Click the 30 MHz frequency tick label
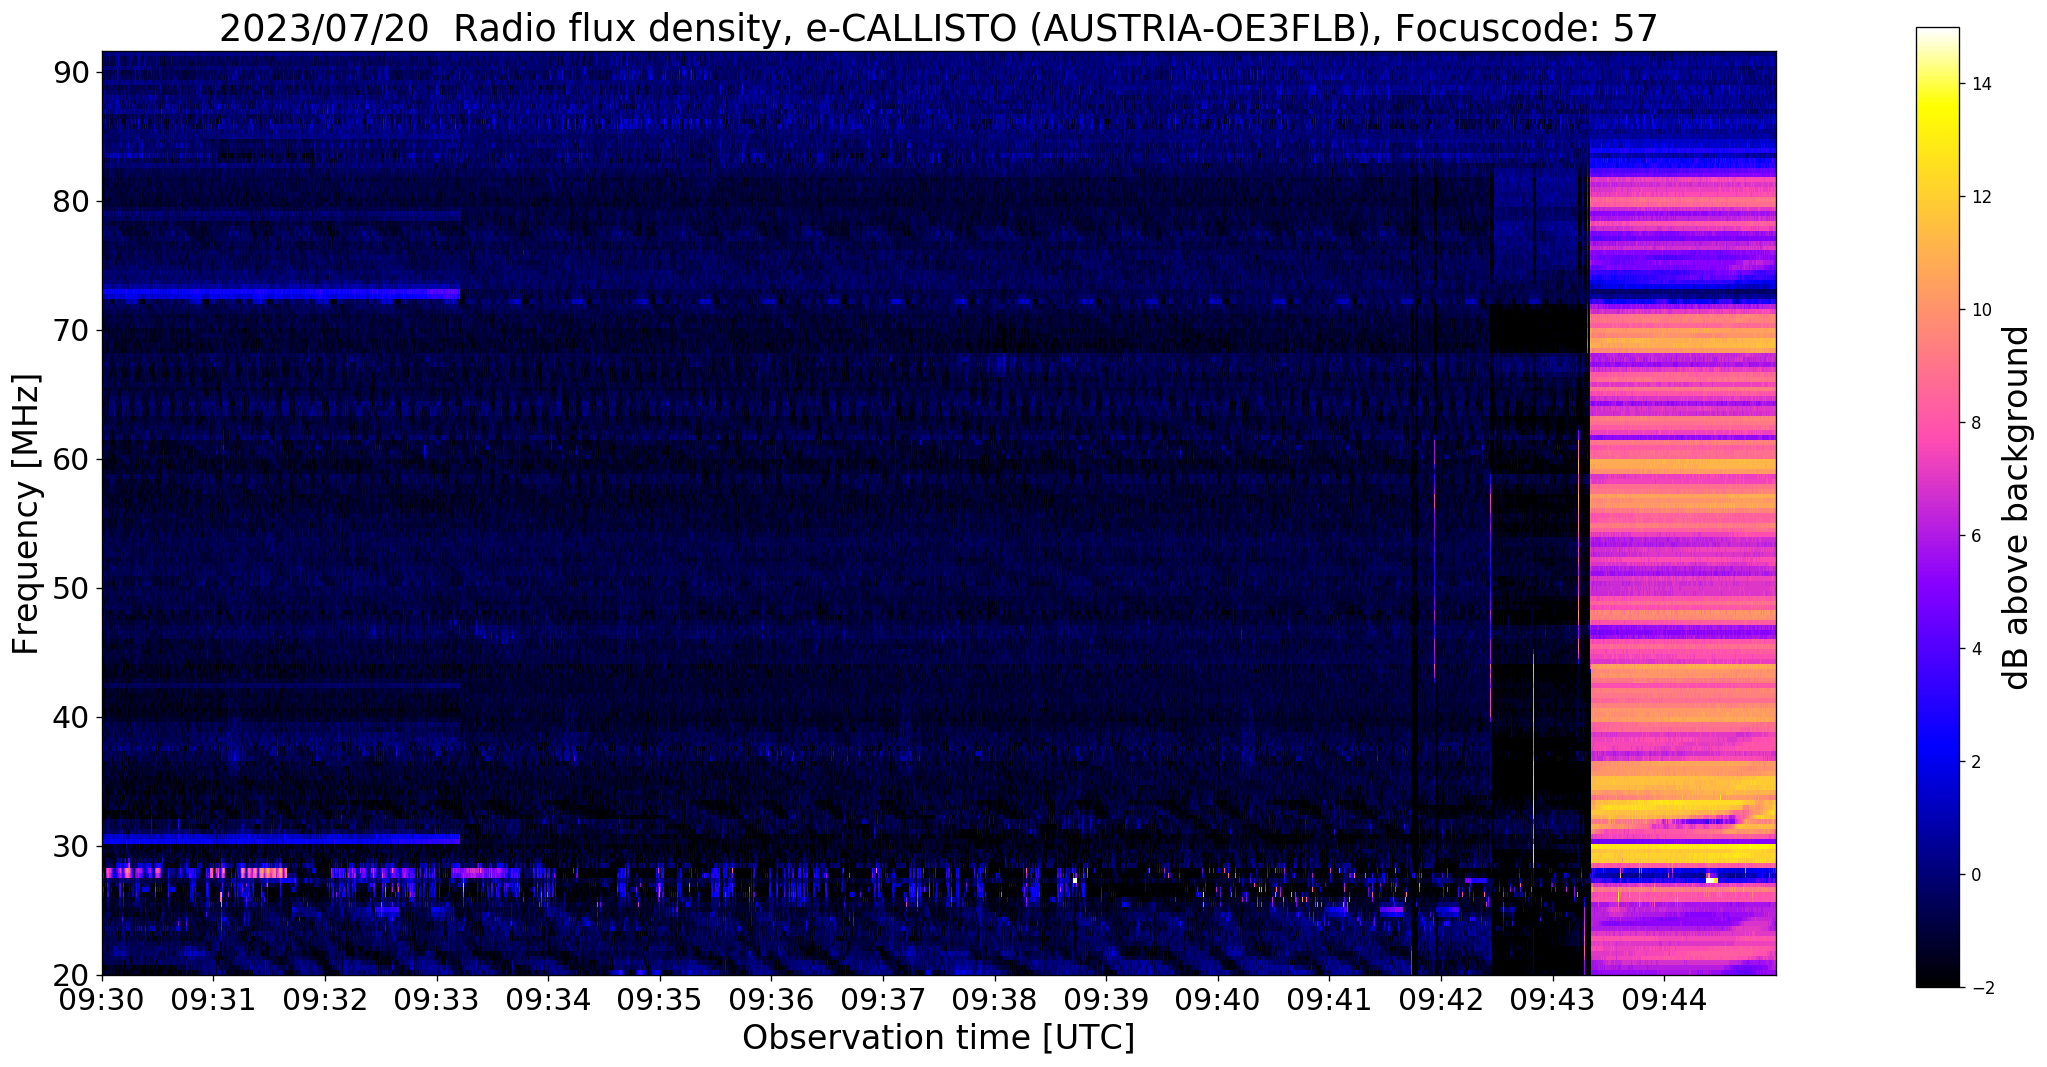The image size is (2047, 1067). (72, 846)
